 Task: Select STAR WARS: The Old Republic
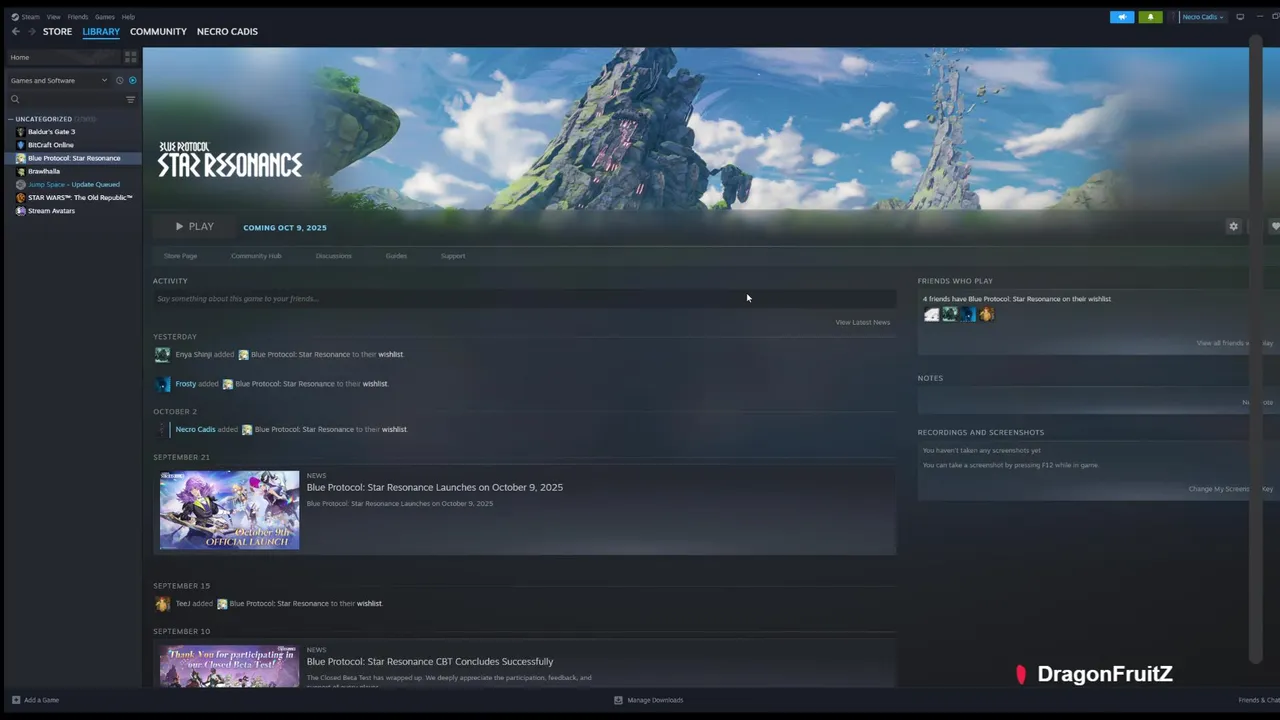pos(80,198)
